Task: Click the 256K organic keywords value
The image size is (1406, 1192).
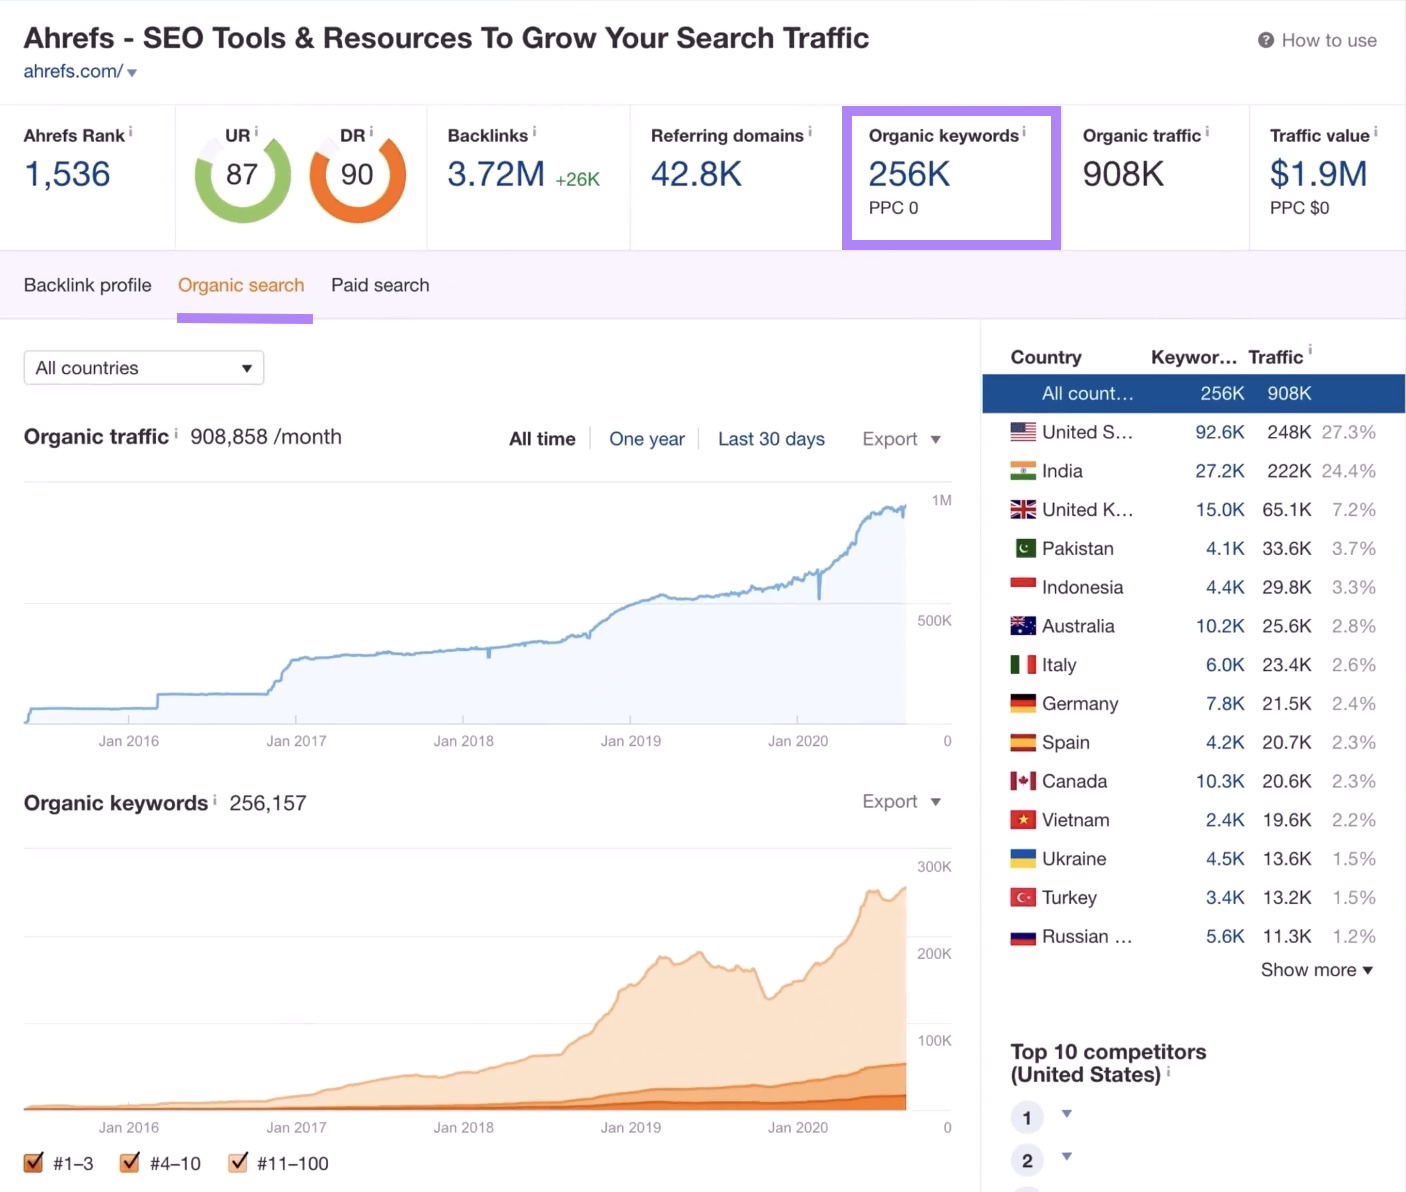Action: (909, 174)
